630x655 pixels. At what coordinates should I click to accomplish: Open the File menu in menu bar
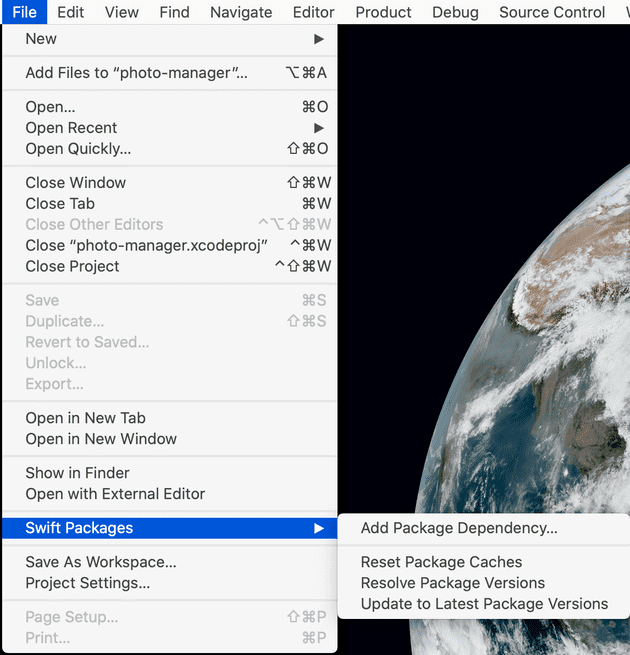click(x=24, y=12)
